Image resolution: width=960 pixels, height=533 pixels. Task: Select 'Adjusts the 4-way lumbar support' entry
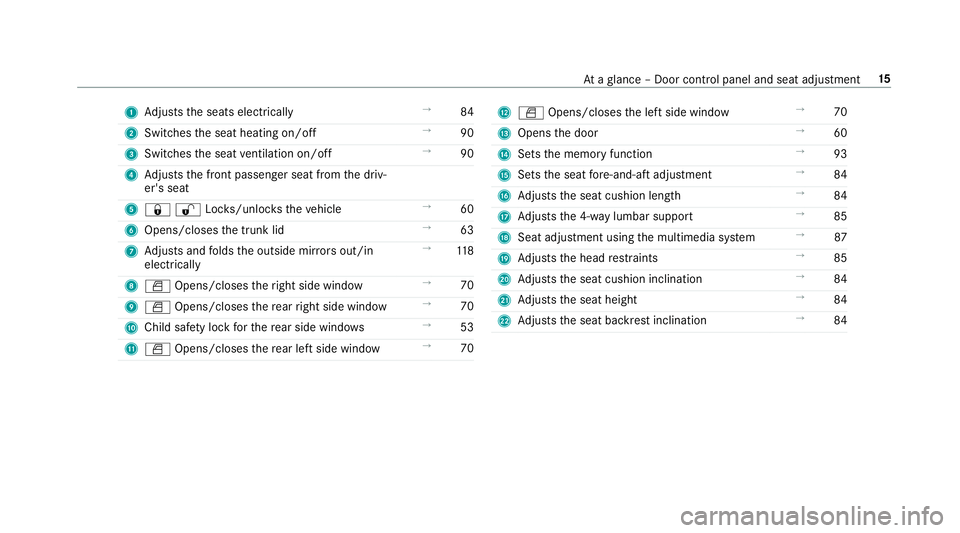click(606, 217)
